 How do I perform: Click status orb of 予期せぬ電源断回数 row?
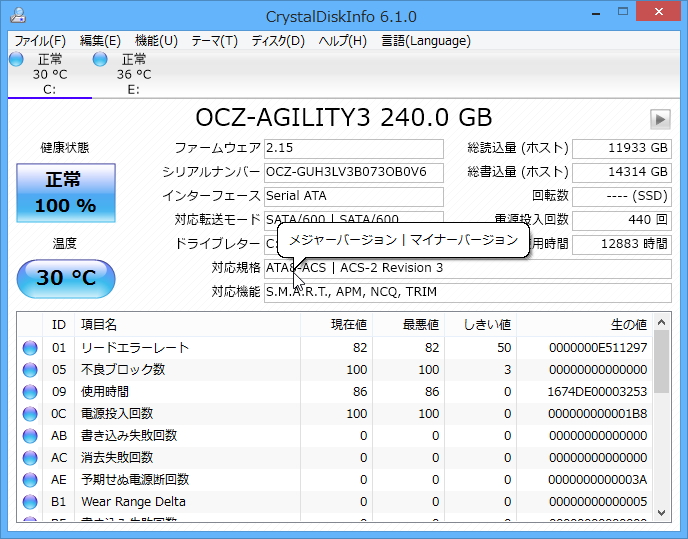[30, 480]
